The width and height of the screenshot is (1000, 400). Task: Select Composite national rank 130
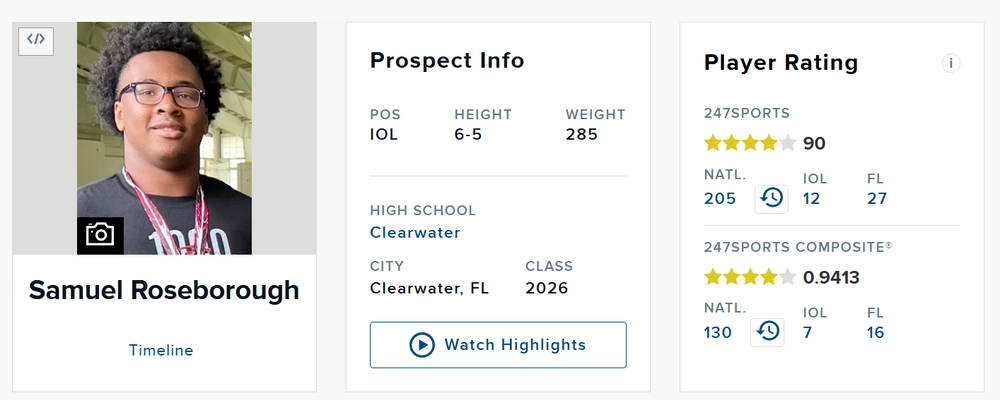tap(718, 332)
